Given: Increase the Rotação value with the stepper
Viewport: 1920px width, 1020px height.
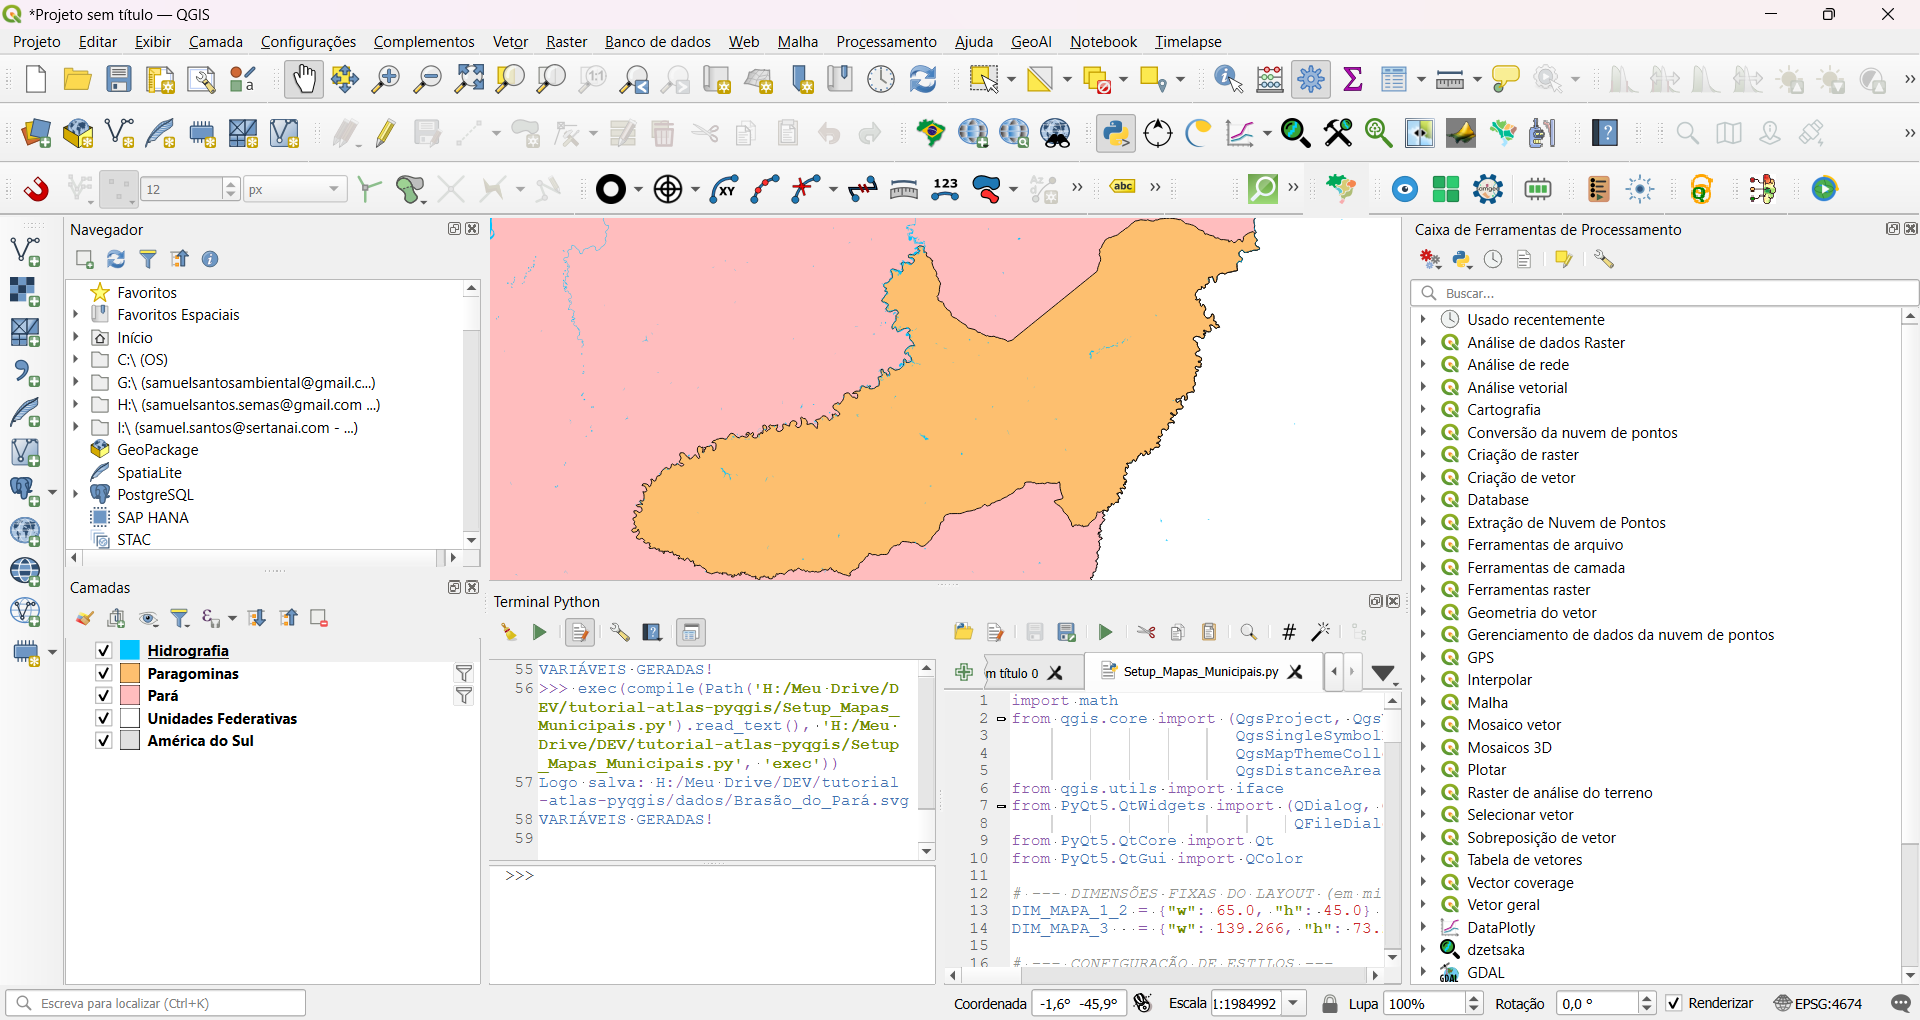Looking at the screenshot, I should 1647,997.
